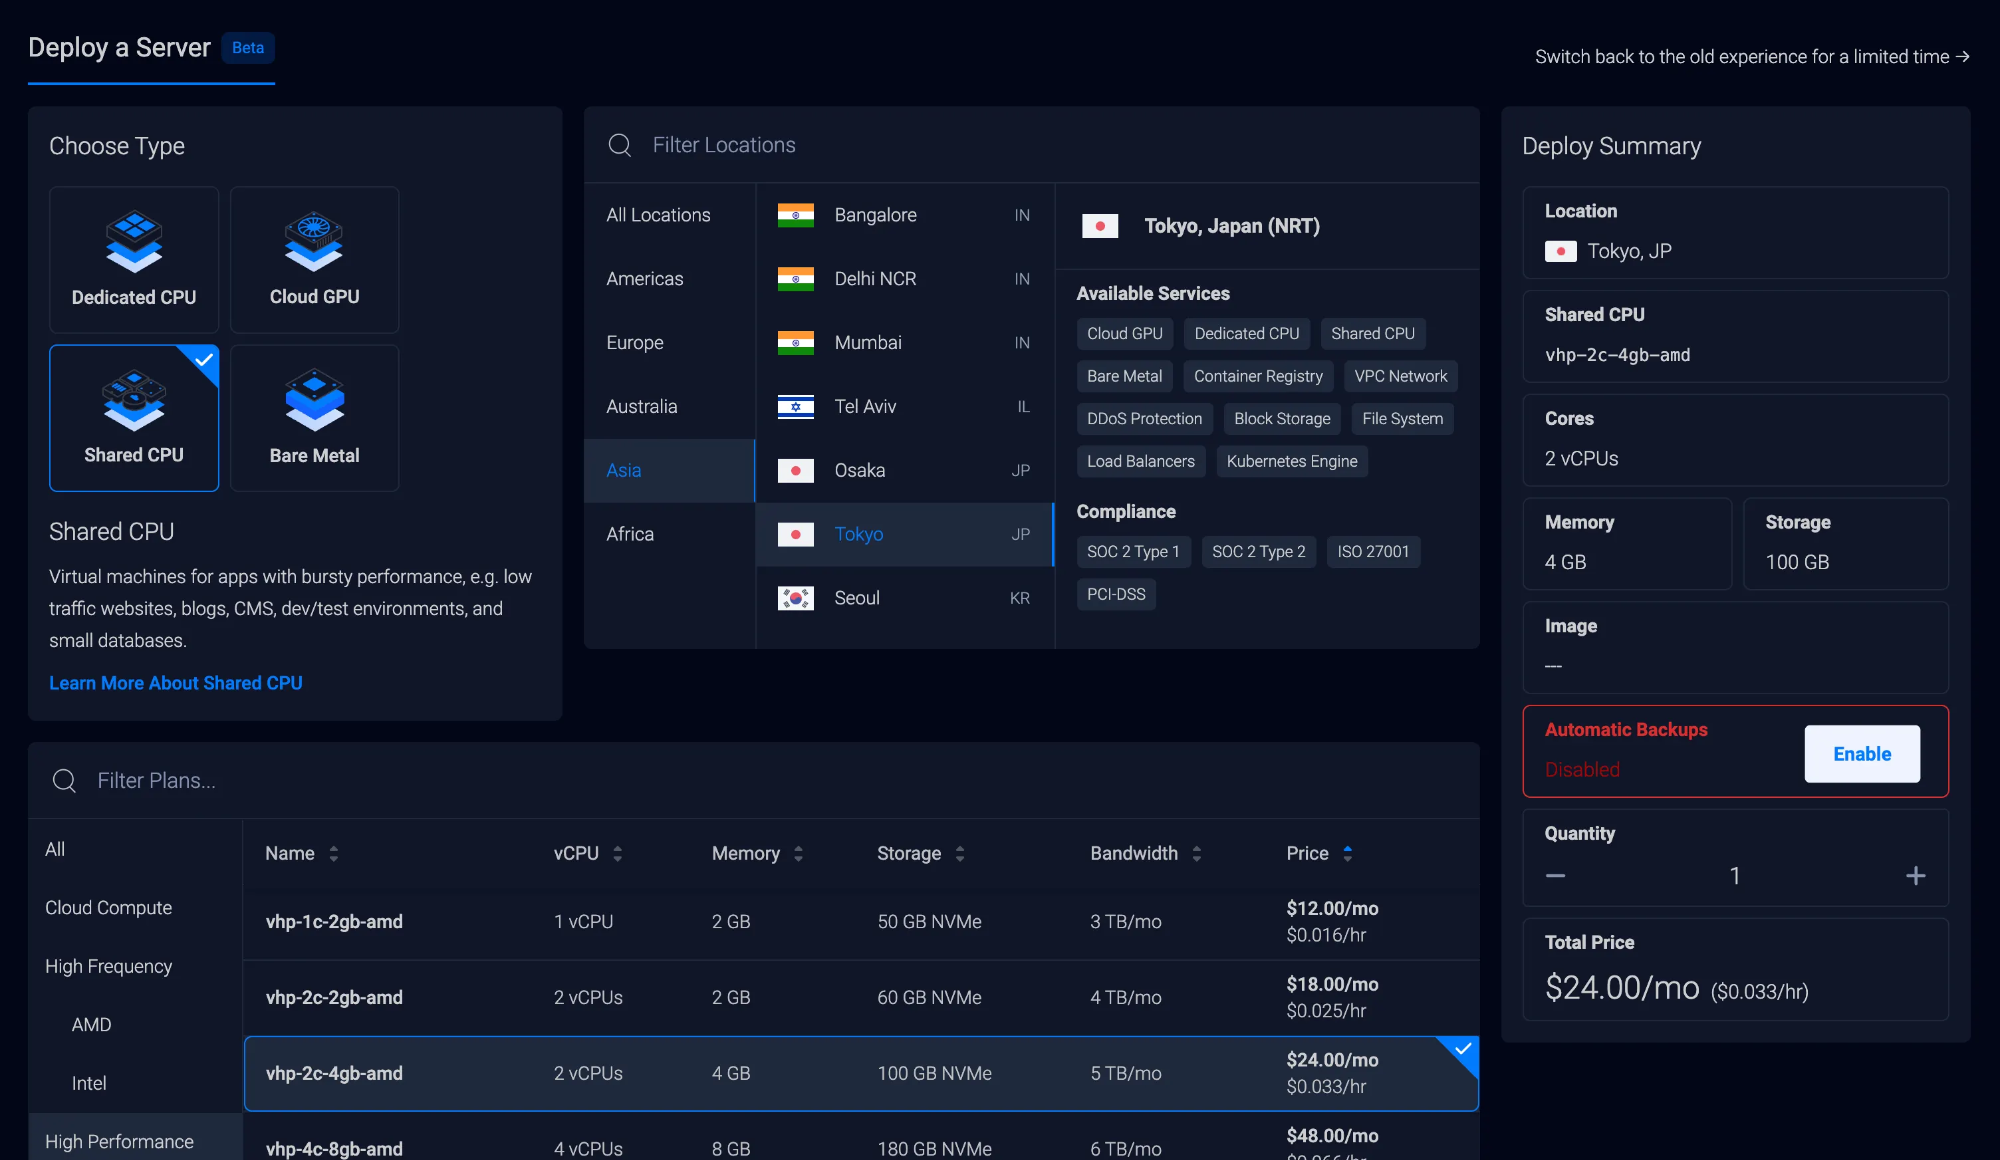Select Delhi NCR location
Image resolution: width=2000 pixels, height=1160 pixels.
click(905, 279)
